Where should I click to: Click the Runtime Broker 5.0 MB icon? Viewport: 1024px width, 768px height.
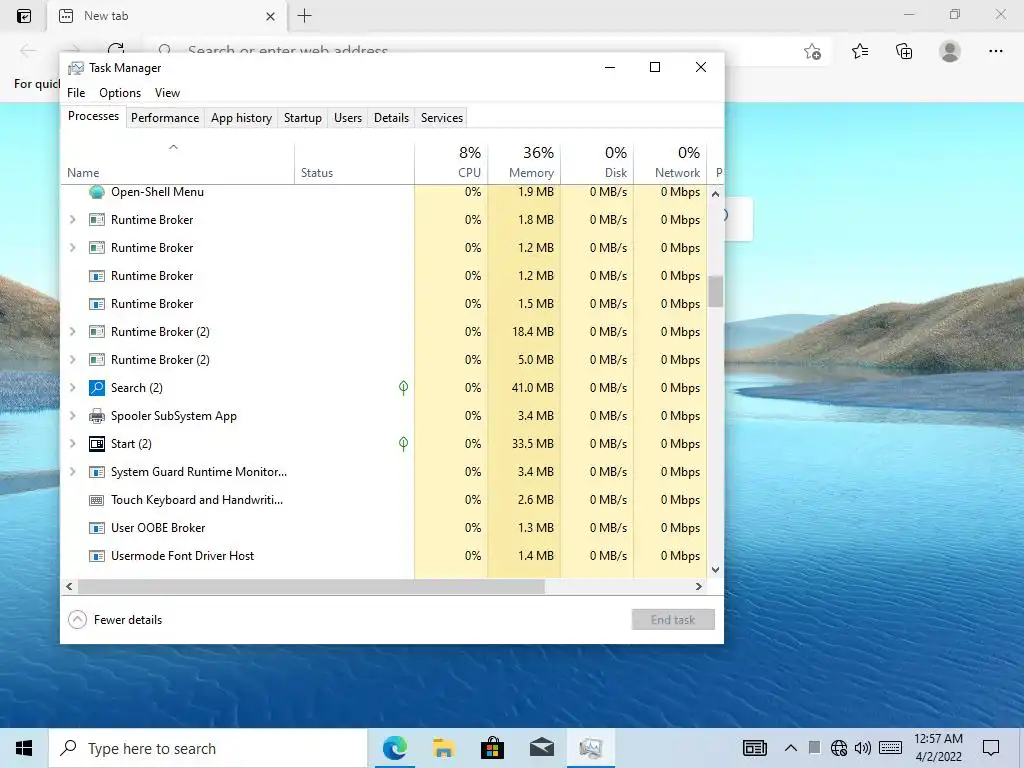[x=97, y=360]
